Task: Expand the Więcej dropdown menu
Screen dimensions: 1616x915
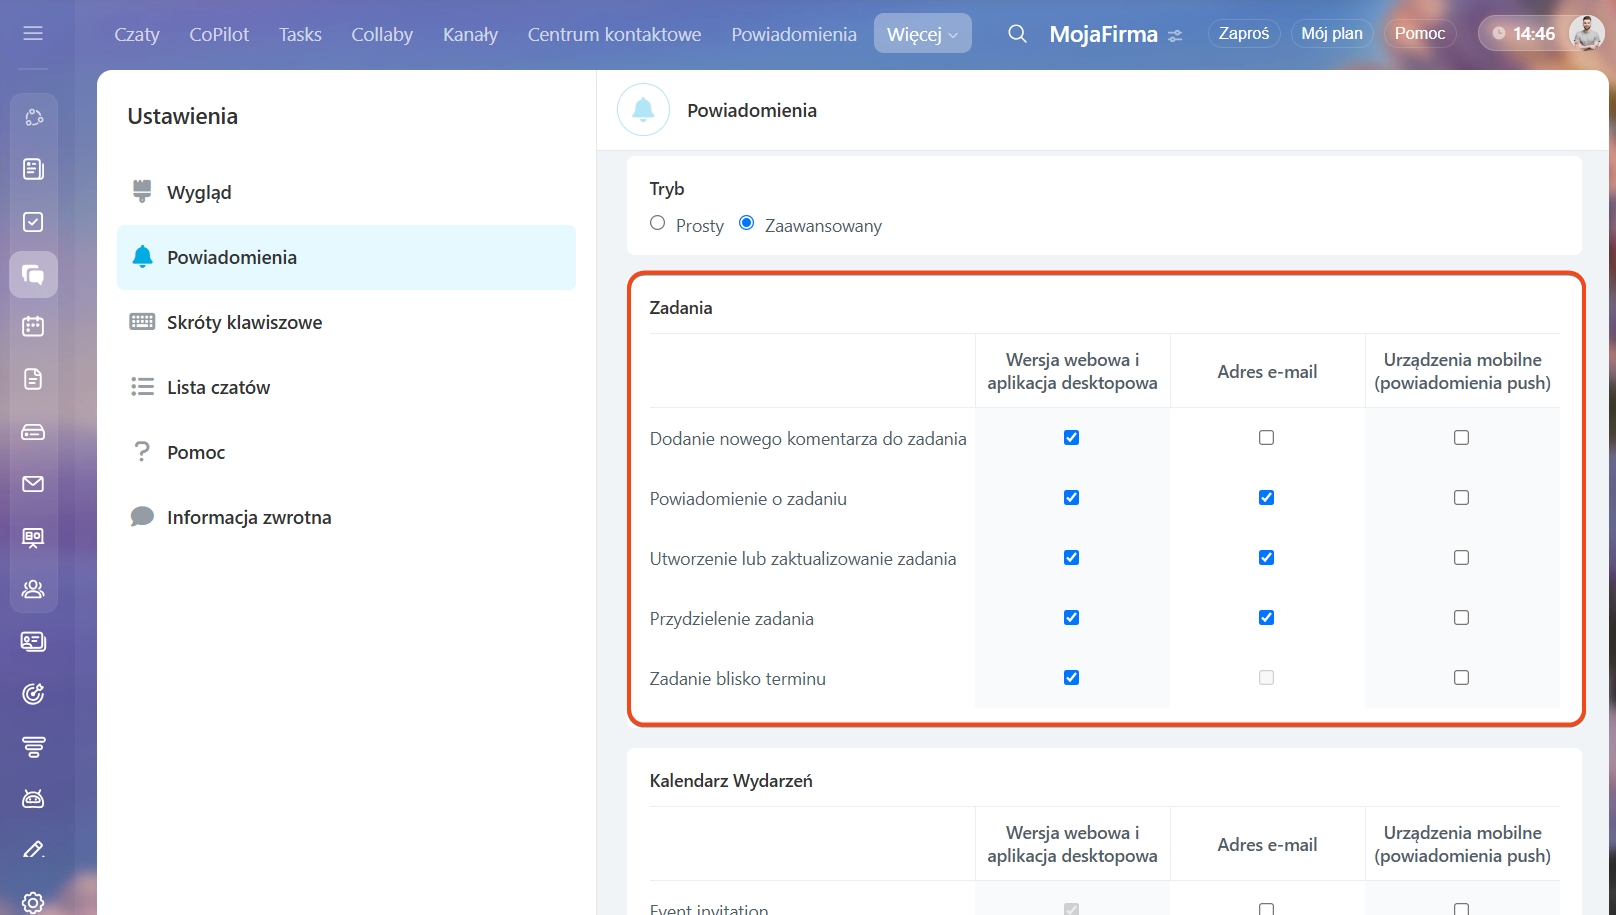Action: coord(922,34)
